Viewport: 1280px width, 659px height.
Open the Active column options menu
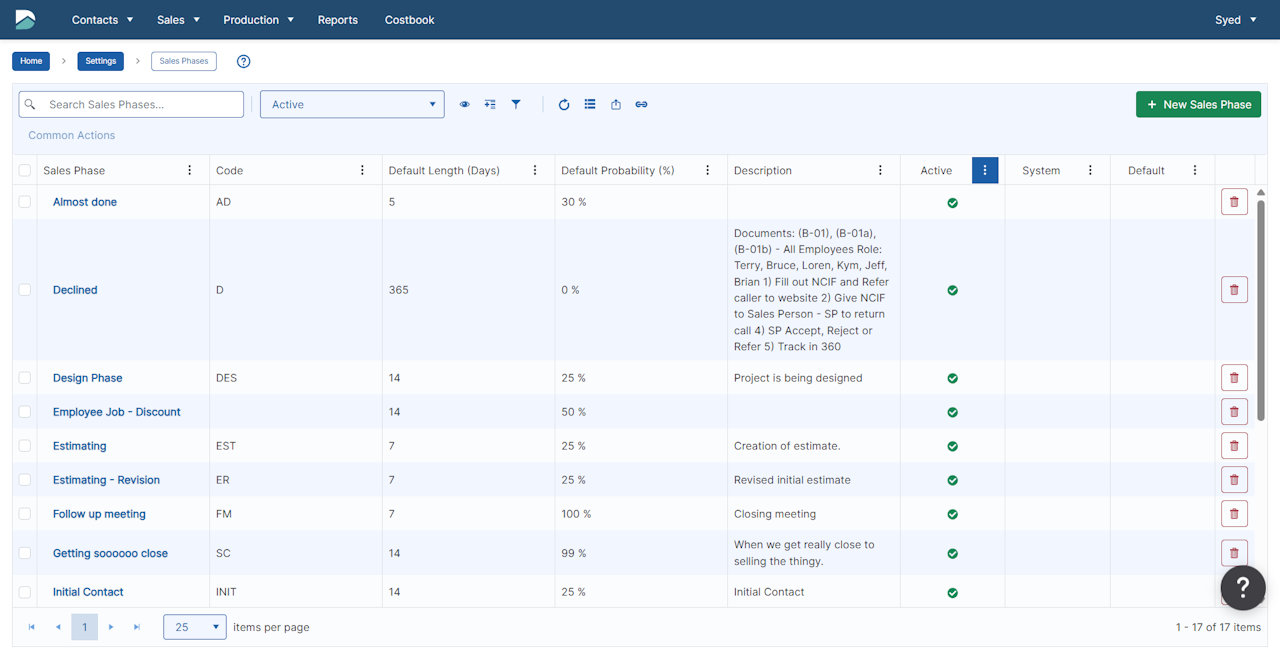[984, 171]
